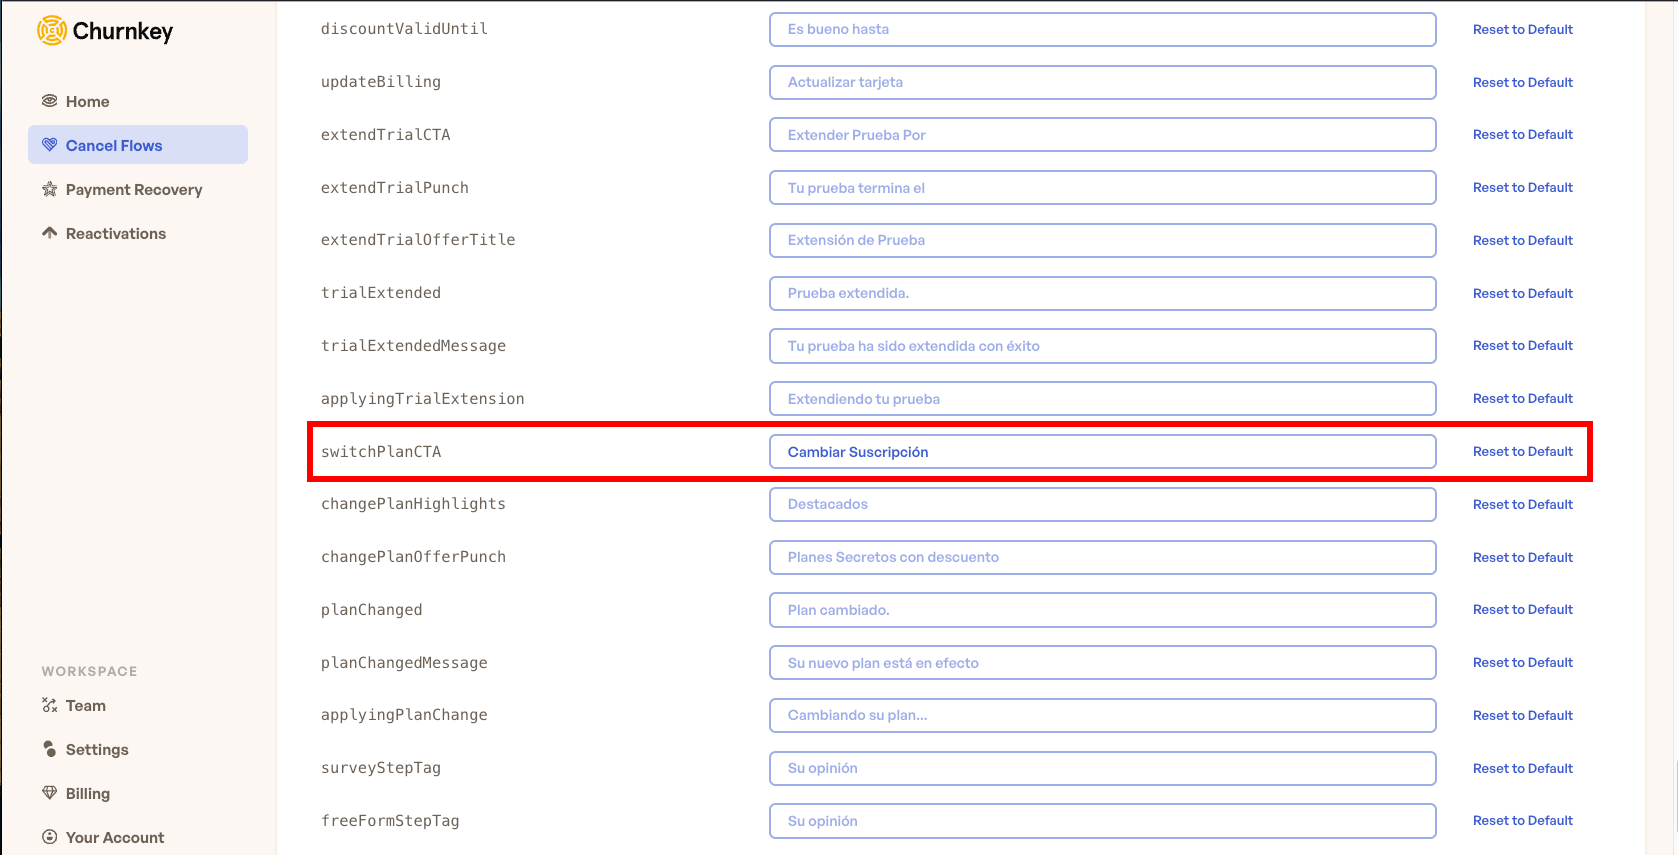Click into the trialExtendedMessage input

pyautogui.click(x=1102, y=346)
